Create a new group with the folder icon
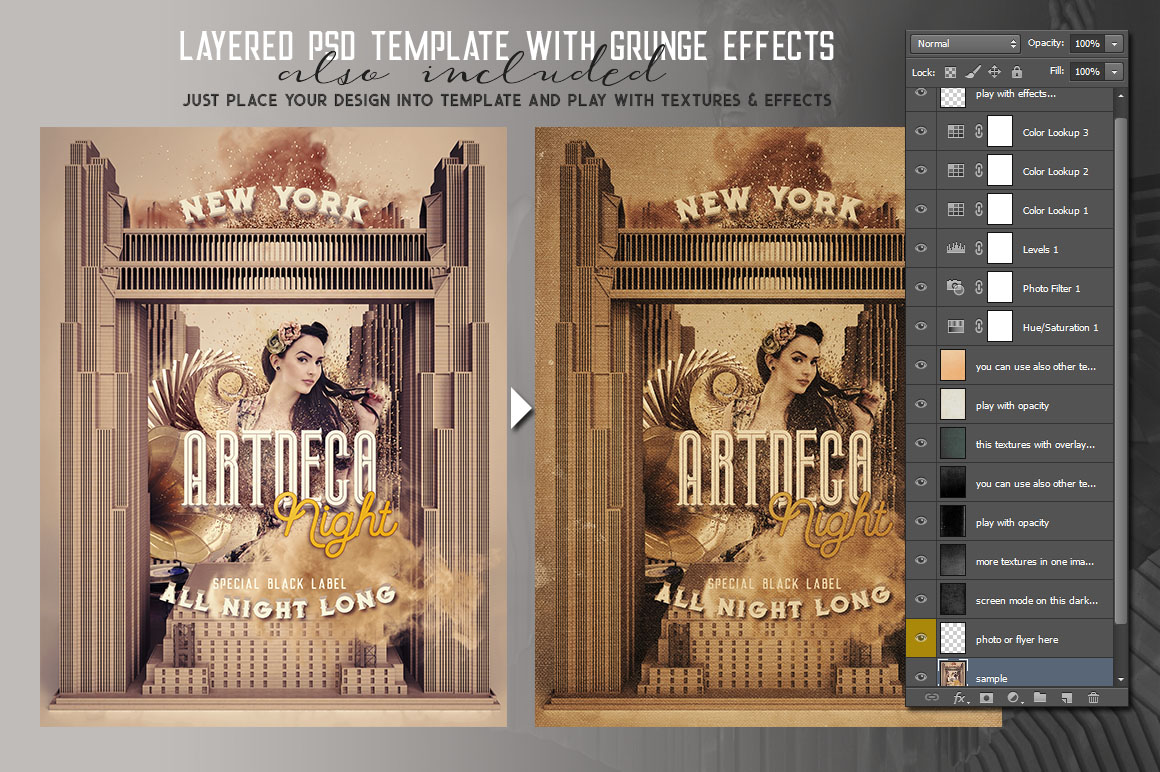This screenshot has height=772, width=1160. click(x=1040, y=698)
